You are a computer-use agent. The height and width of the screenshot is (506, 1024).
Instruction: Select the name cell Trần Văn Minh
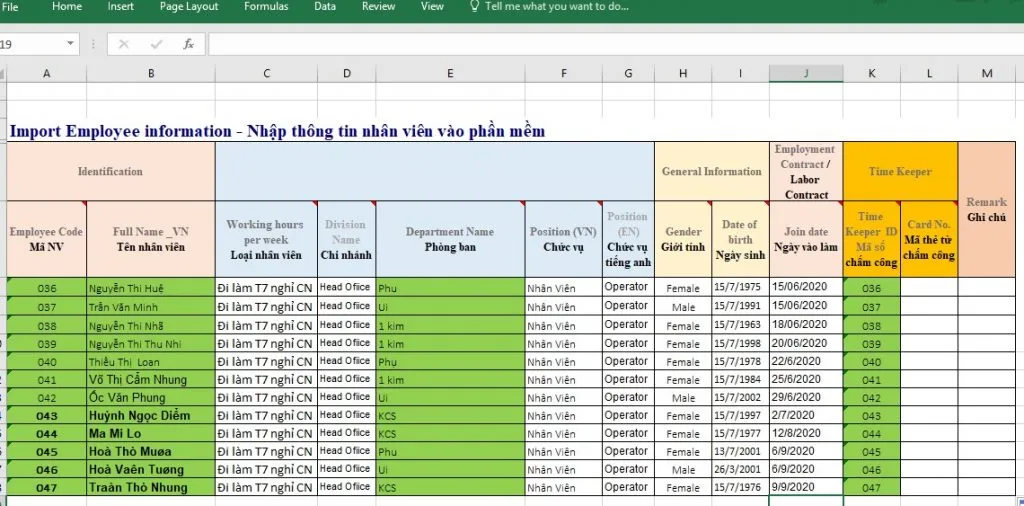151,306
